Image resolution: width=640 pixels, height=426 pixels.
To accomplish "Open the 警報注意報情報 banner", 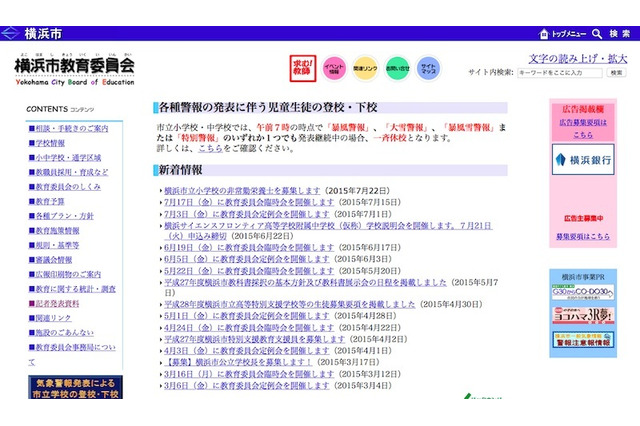I will 583,339.
